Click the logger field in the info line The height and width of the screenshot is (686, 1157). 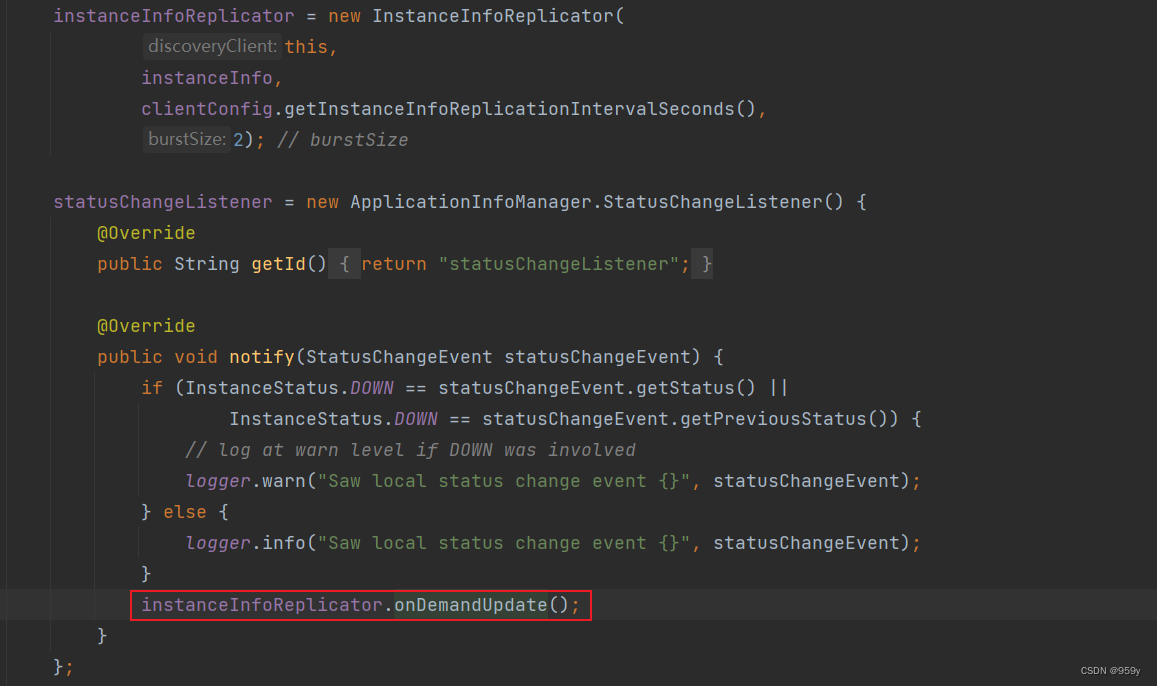coord(218,542)
